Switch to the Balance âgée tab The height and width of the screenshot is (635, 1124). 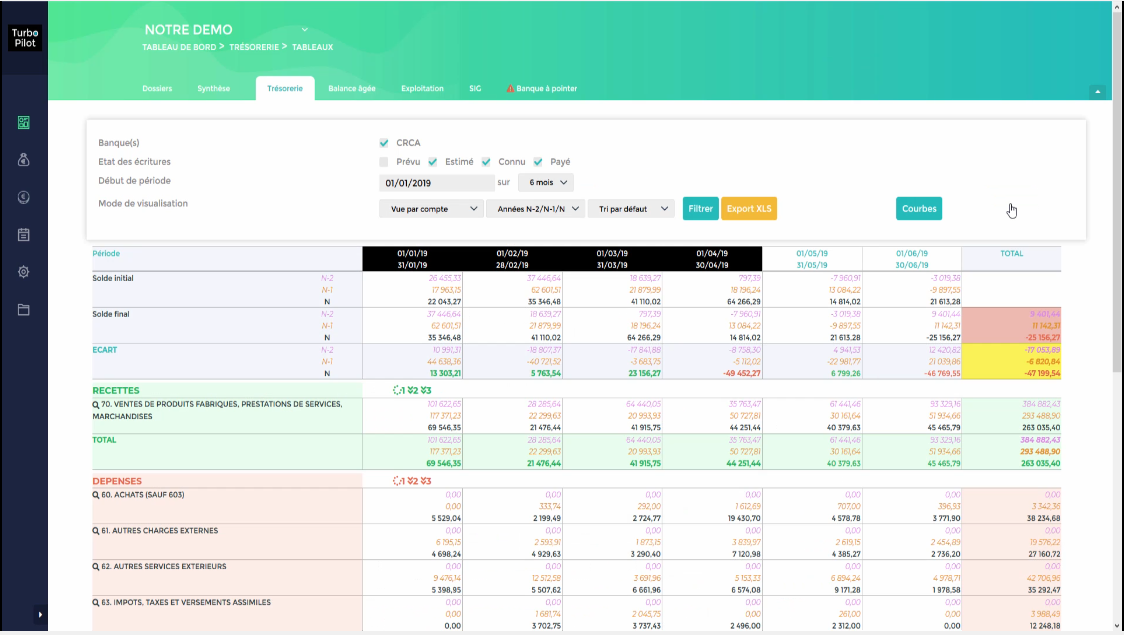[x=352, y=89]
